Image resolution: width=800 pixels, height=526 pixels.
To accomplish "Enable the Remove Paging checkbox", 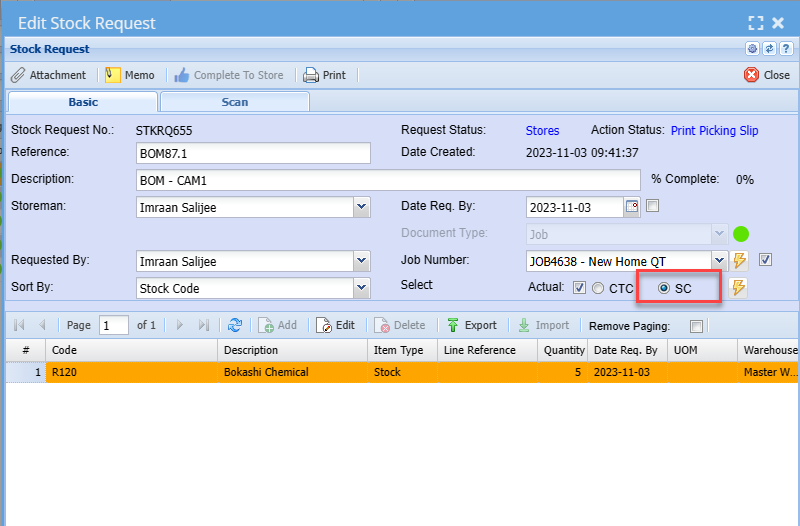I will pyautogui.click(x=697, y=326).
